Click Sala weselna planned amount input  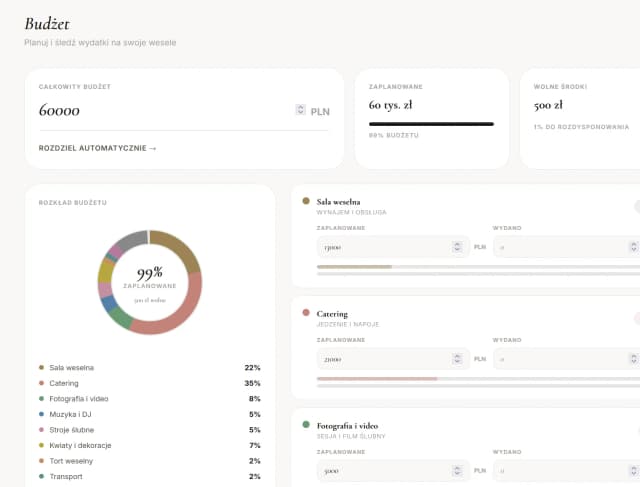pyautogui.click(x=393, y=247)
